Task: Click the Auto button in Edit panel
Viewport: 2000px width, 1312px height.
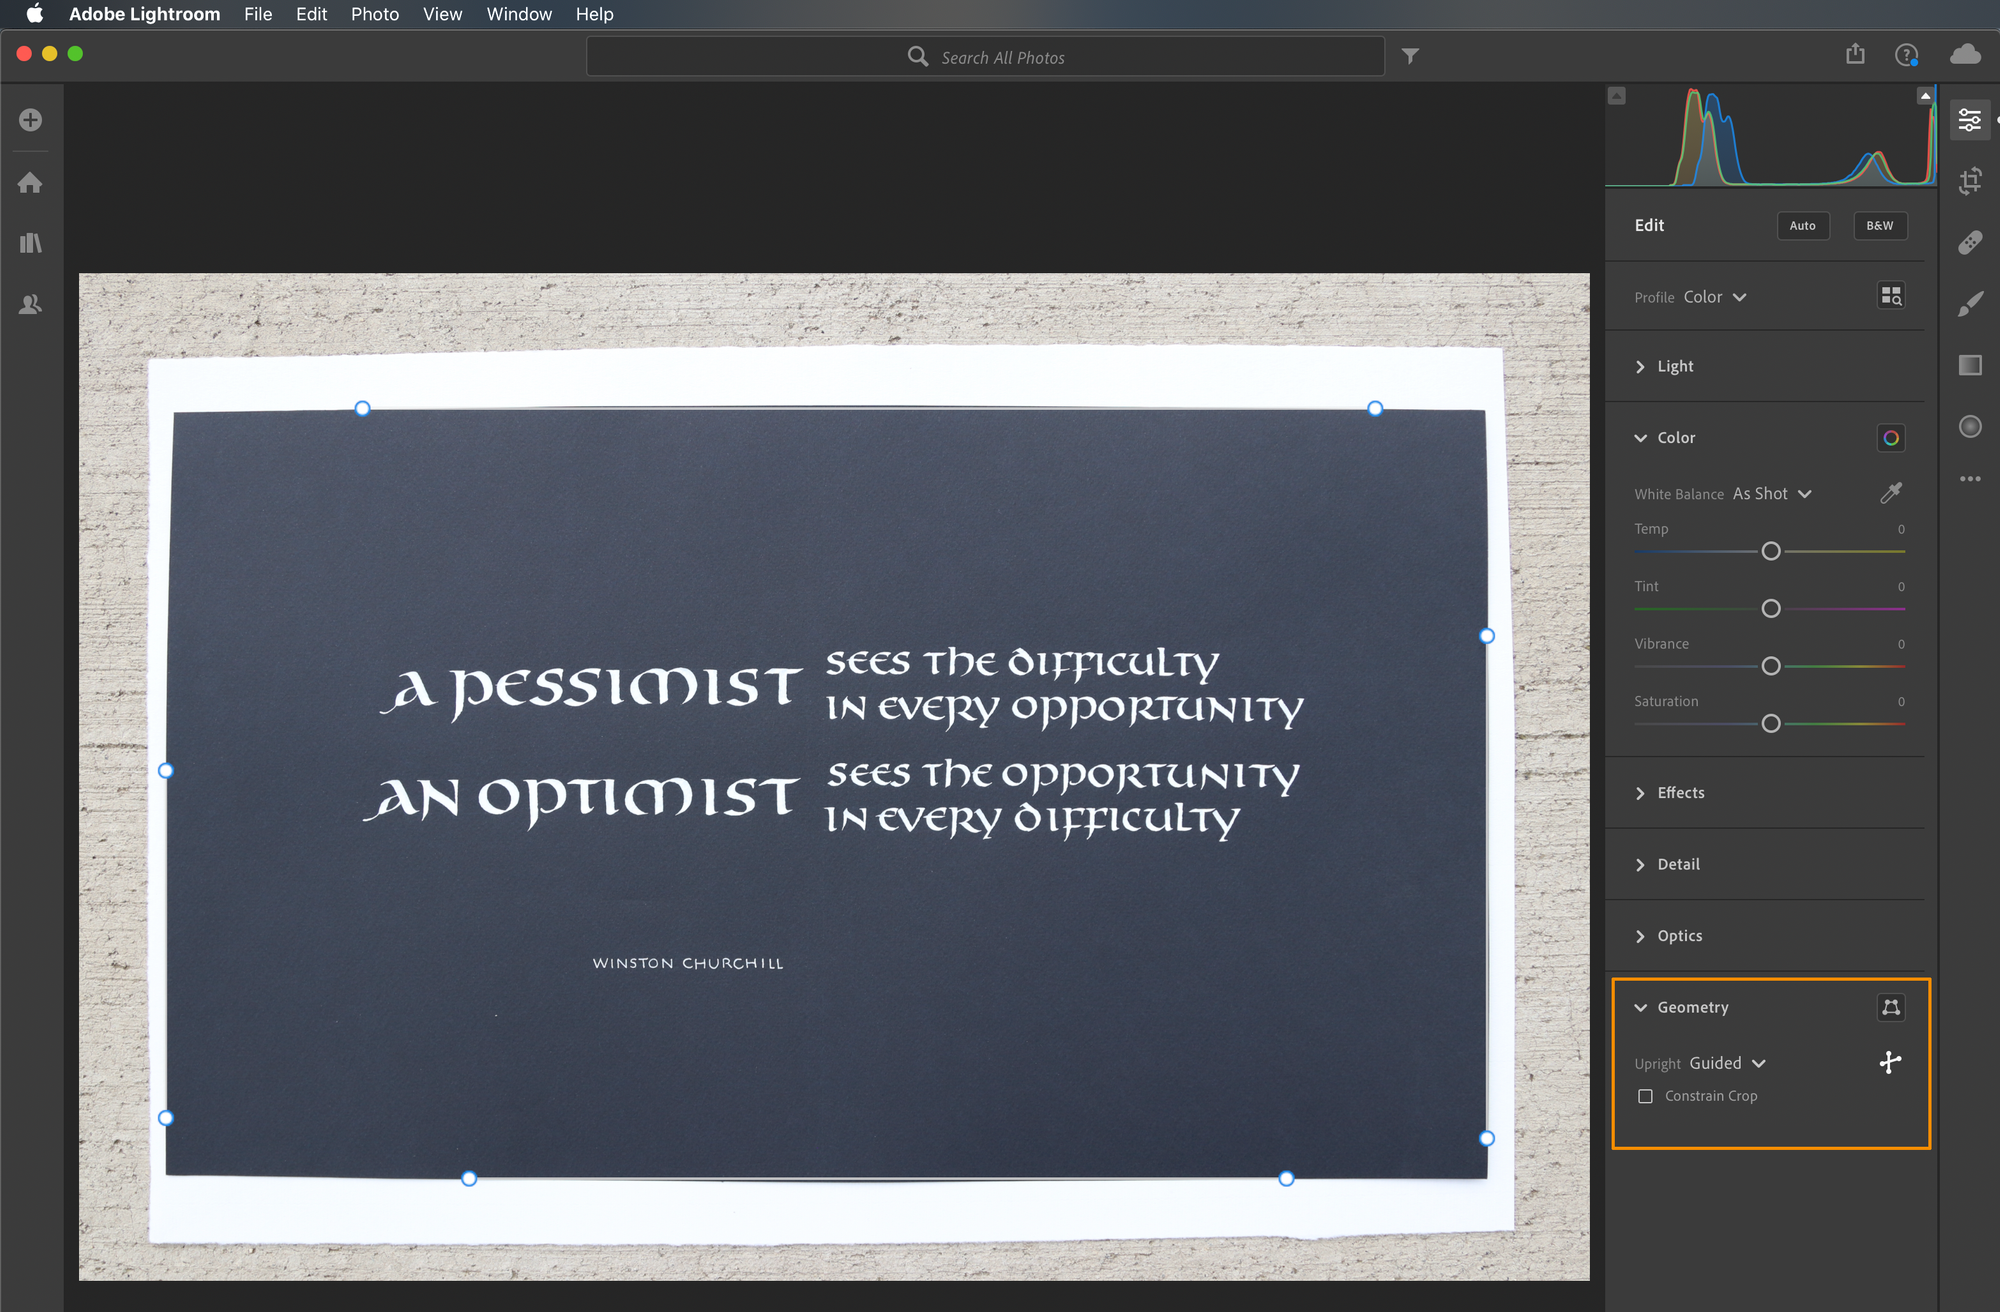Action: pyautogui.click(x=1802, y=227)
